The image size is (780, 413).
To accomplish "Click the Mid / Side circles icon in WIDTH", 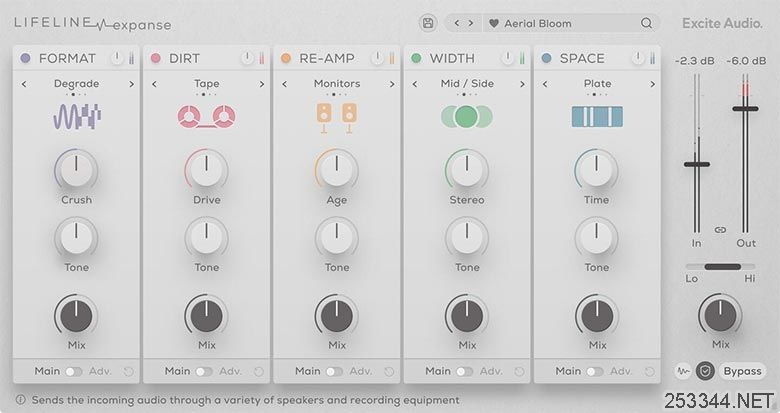I will tap(467, 116).
